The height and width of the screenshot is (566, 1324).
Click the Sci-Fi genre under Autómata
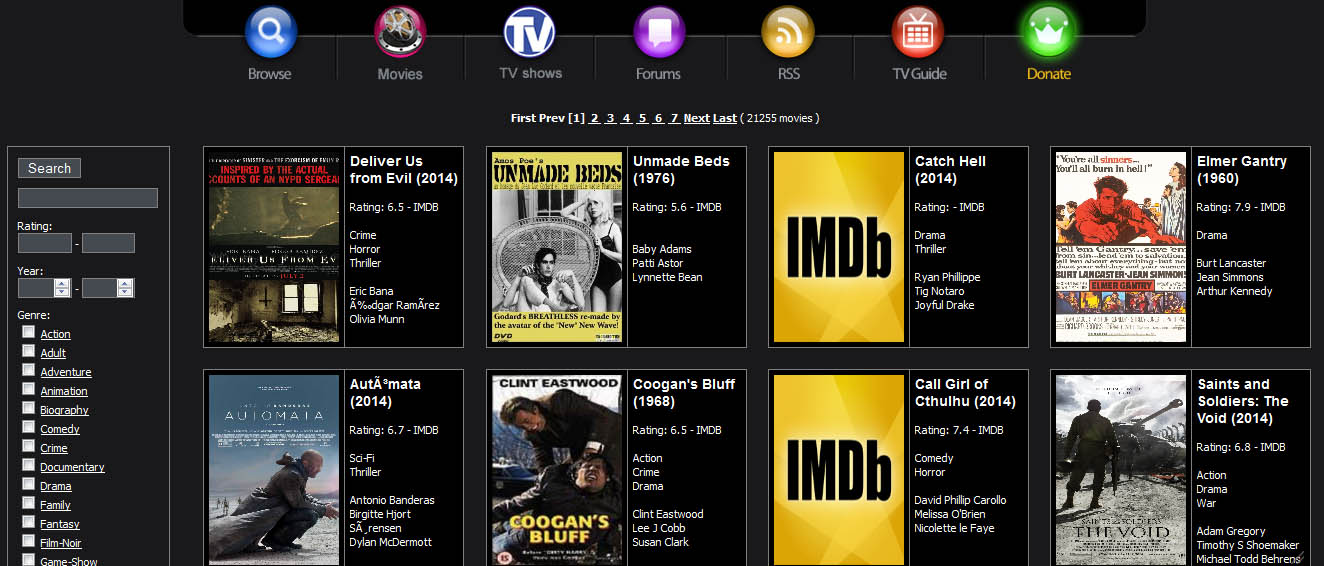pos(361,458)
